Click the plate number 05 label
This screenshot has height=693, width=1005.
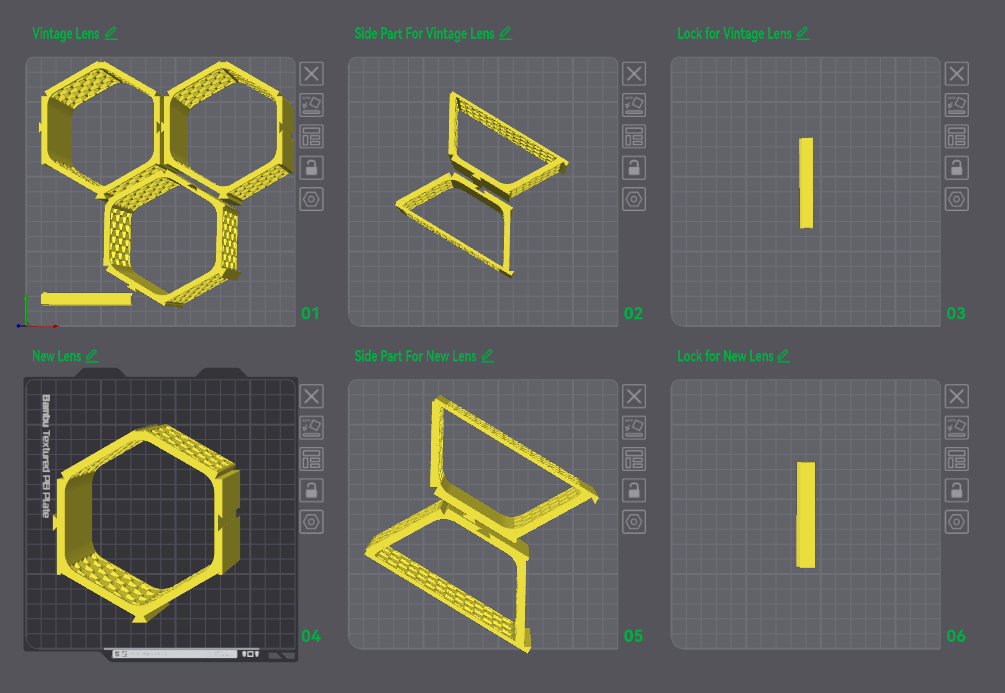point(633,636)
